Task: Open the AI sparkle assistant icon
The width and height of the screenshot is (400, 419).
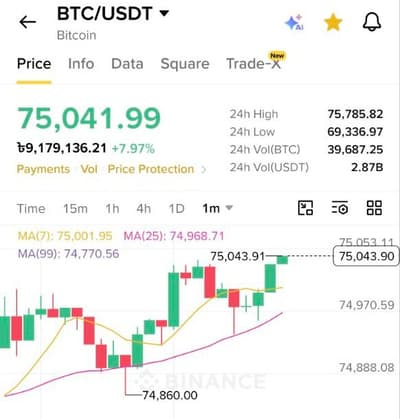Action: click(x=294, y=22)
